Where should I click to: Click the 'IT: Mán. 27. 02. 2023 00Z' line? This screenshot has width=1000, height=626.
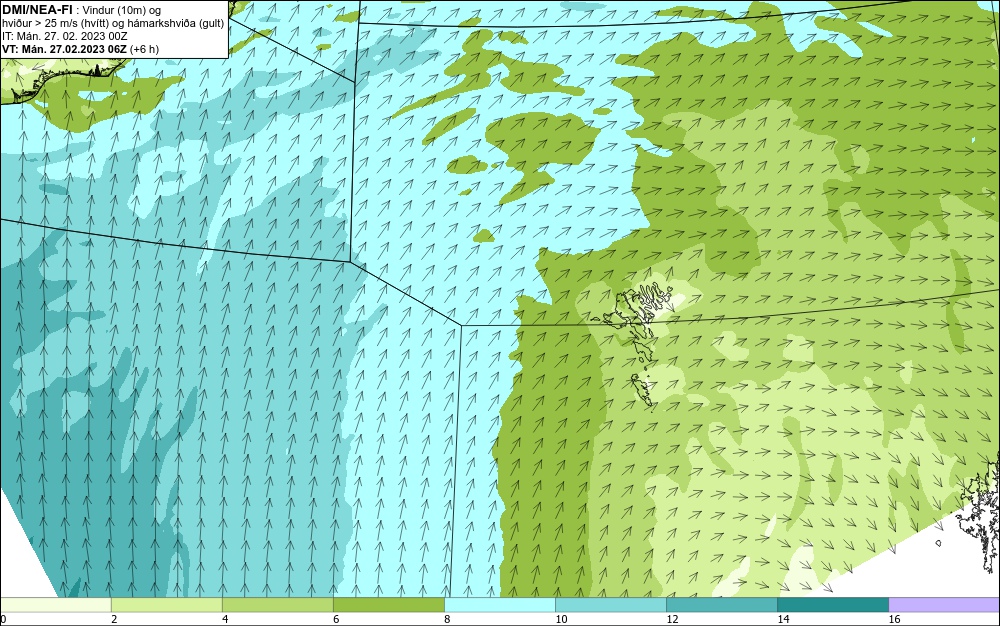coord(64,36)
